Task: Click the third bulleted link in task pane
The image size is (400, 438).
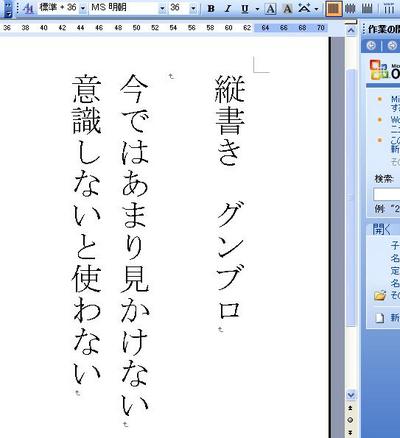Action: [395, 144]
